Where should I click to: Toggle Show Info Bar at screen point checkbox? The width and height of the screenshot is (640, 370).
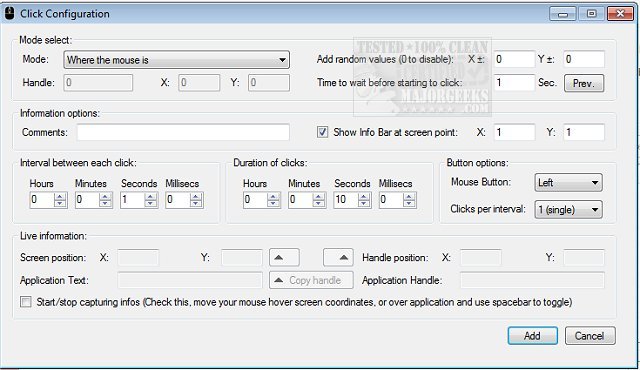pos(322,132)
